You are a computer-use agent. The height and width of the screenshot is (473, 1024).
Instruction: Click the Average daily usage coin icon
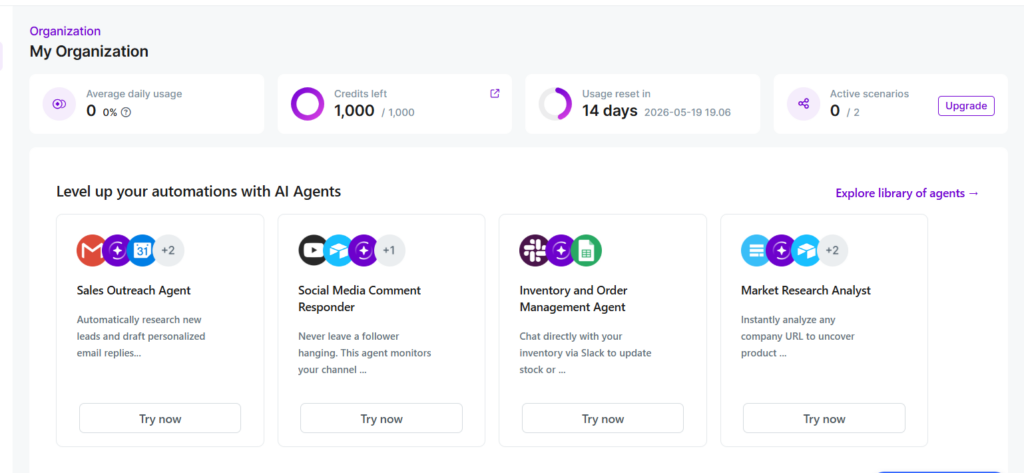click(59, 104)
